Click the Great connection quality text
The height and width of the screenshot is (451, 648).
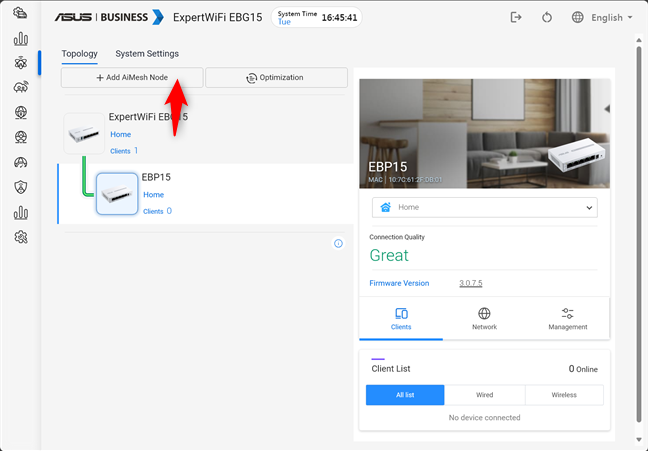(x=389, y=255)
